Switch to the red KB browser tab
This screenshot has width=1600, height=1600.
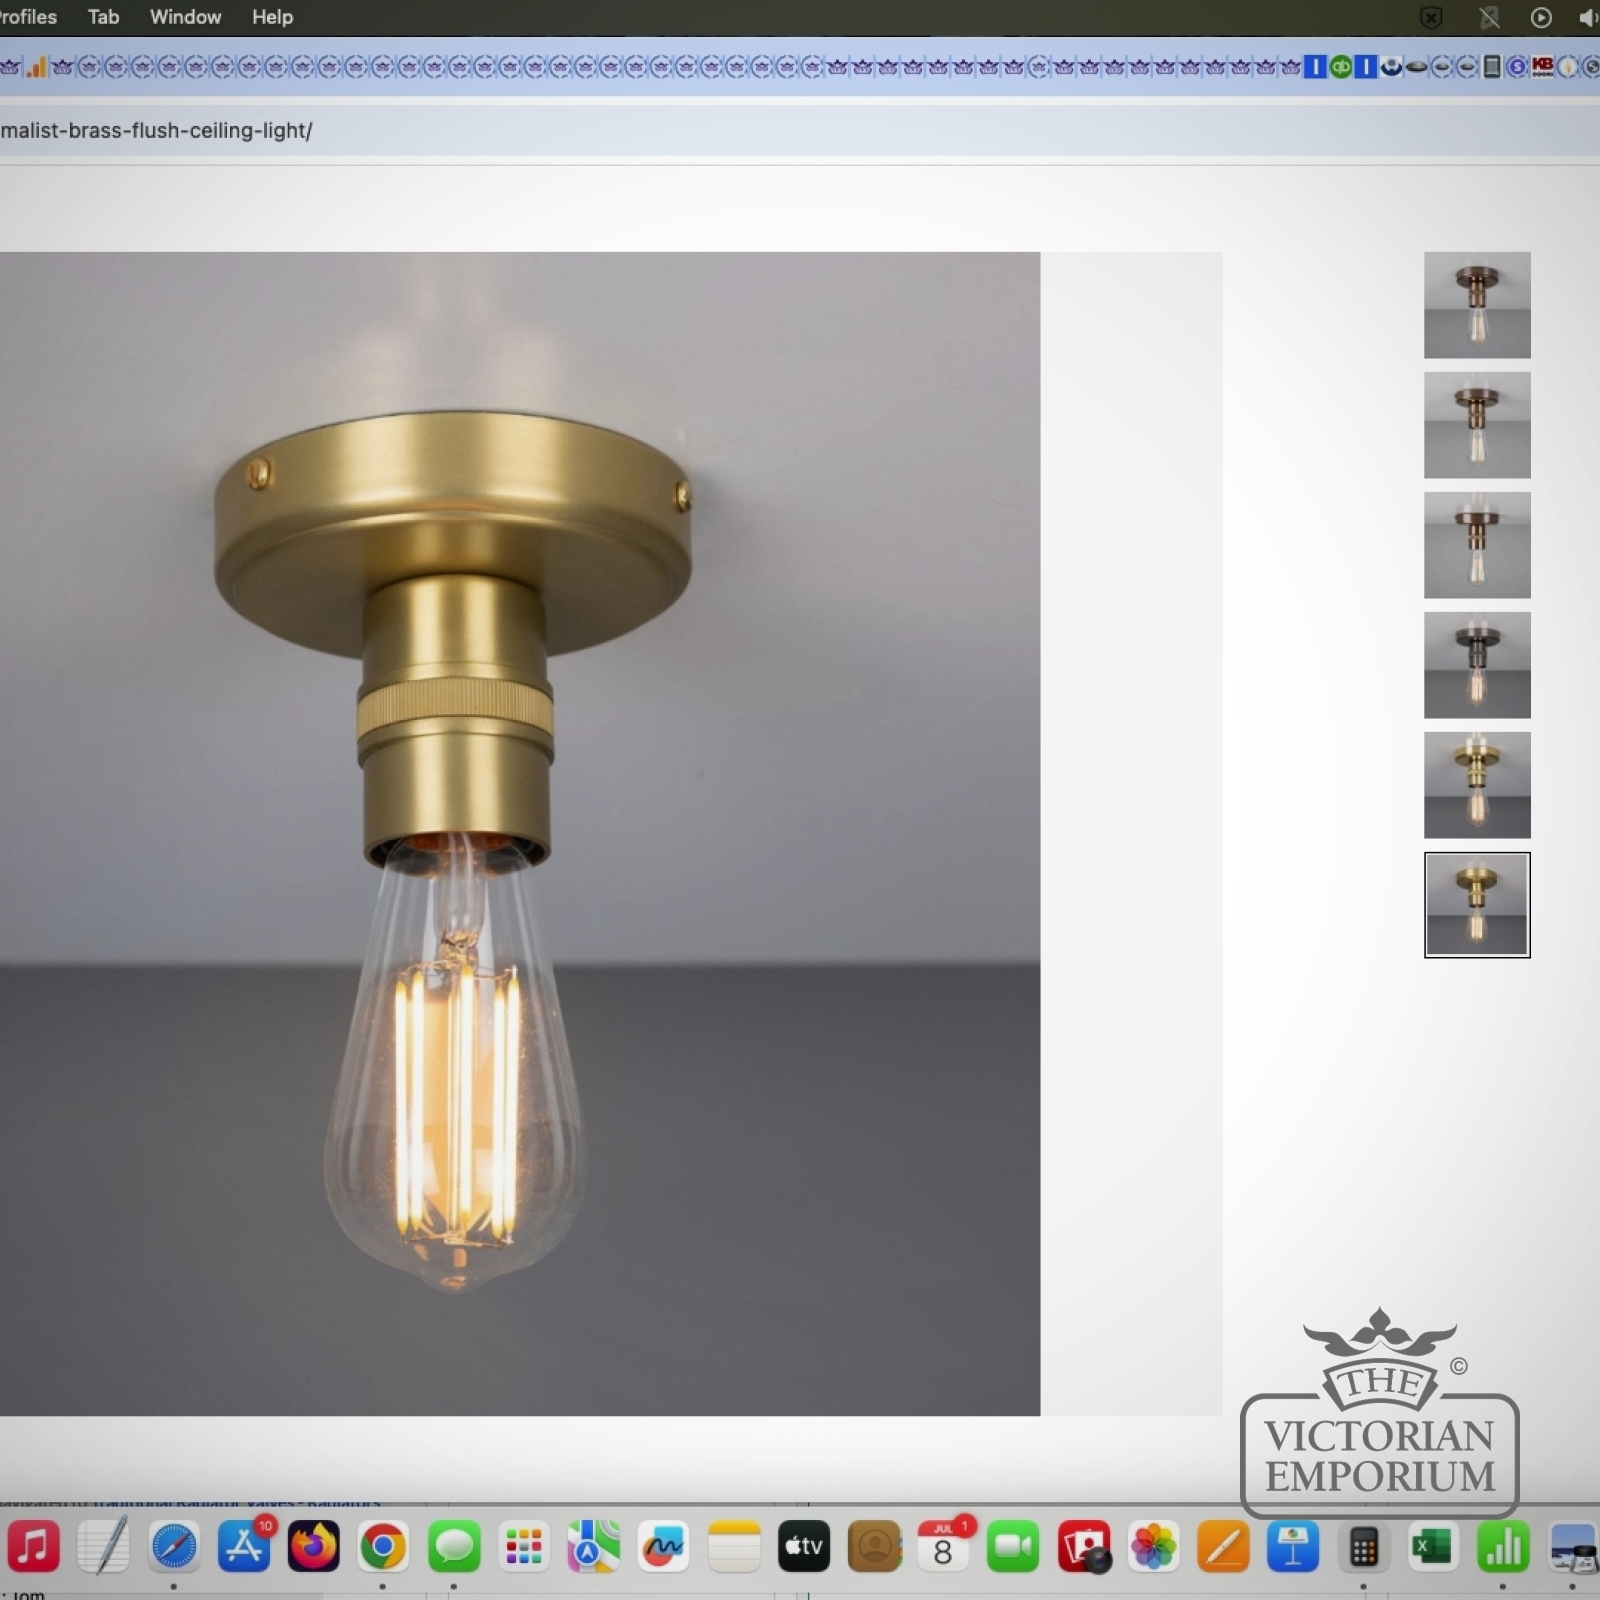point(1542,67)
